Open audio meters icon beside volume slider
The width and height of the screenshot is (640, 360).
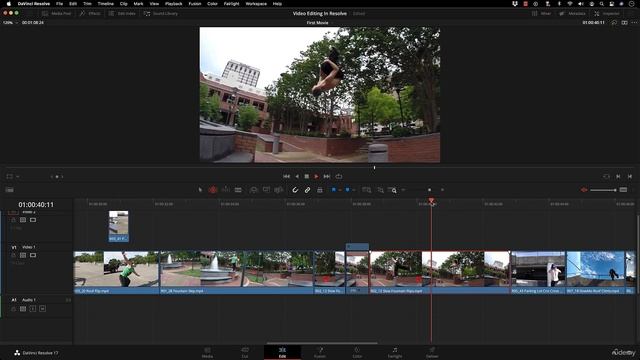pyautogui.click(x=623, y=190)
